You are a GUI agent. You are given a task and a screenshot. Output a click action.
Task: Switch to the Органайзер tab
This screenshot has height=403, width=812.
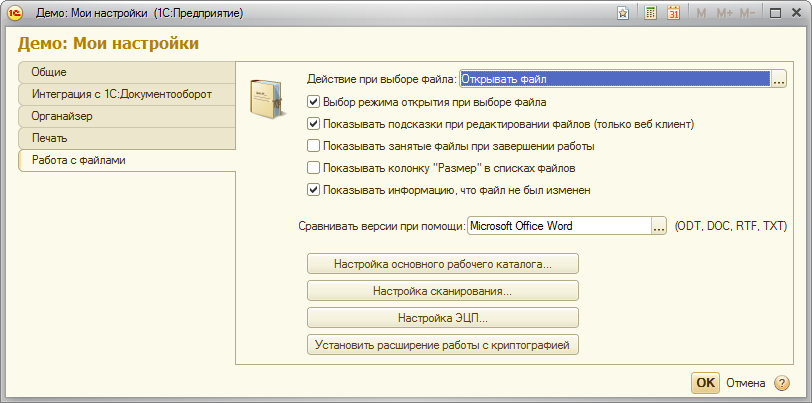pos(126,116)
